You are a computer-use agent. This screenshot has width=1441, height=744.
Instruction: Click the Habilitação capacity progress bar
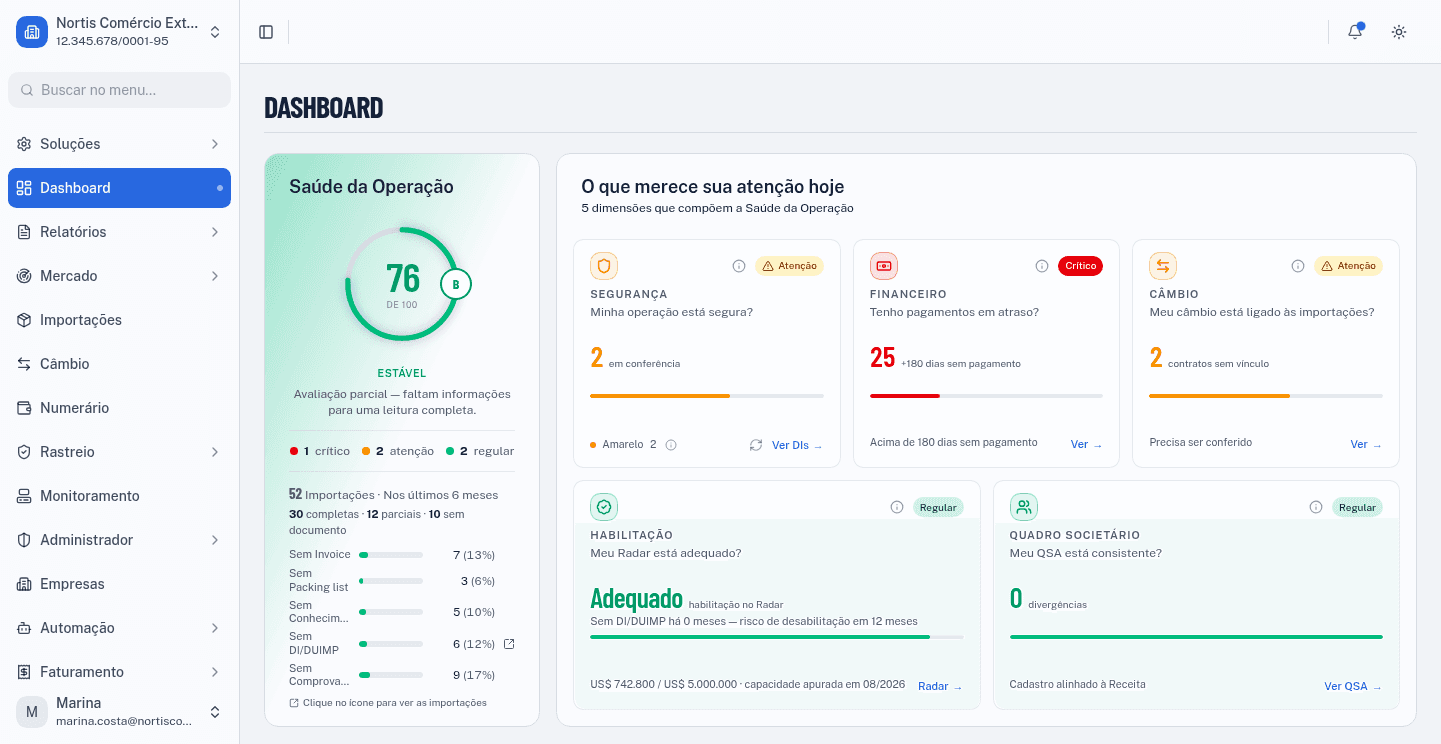click(777, 636)
